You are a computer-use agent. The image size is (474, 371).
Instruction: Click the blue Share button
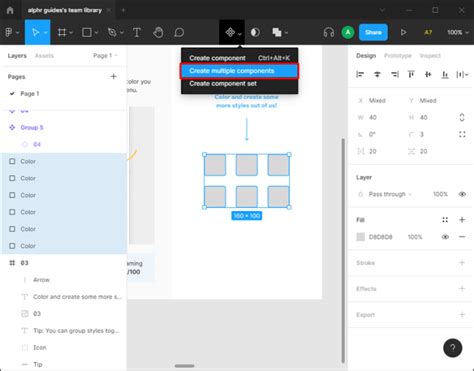(373, 32)
